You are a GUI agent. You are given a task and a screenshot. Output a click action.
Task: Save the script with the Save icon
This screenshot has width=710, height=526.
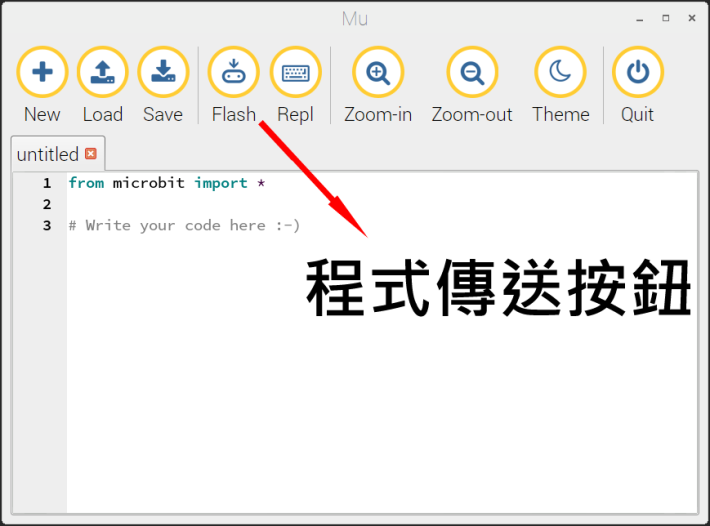point(163,72)
